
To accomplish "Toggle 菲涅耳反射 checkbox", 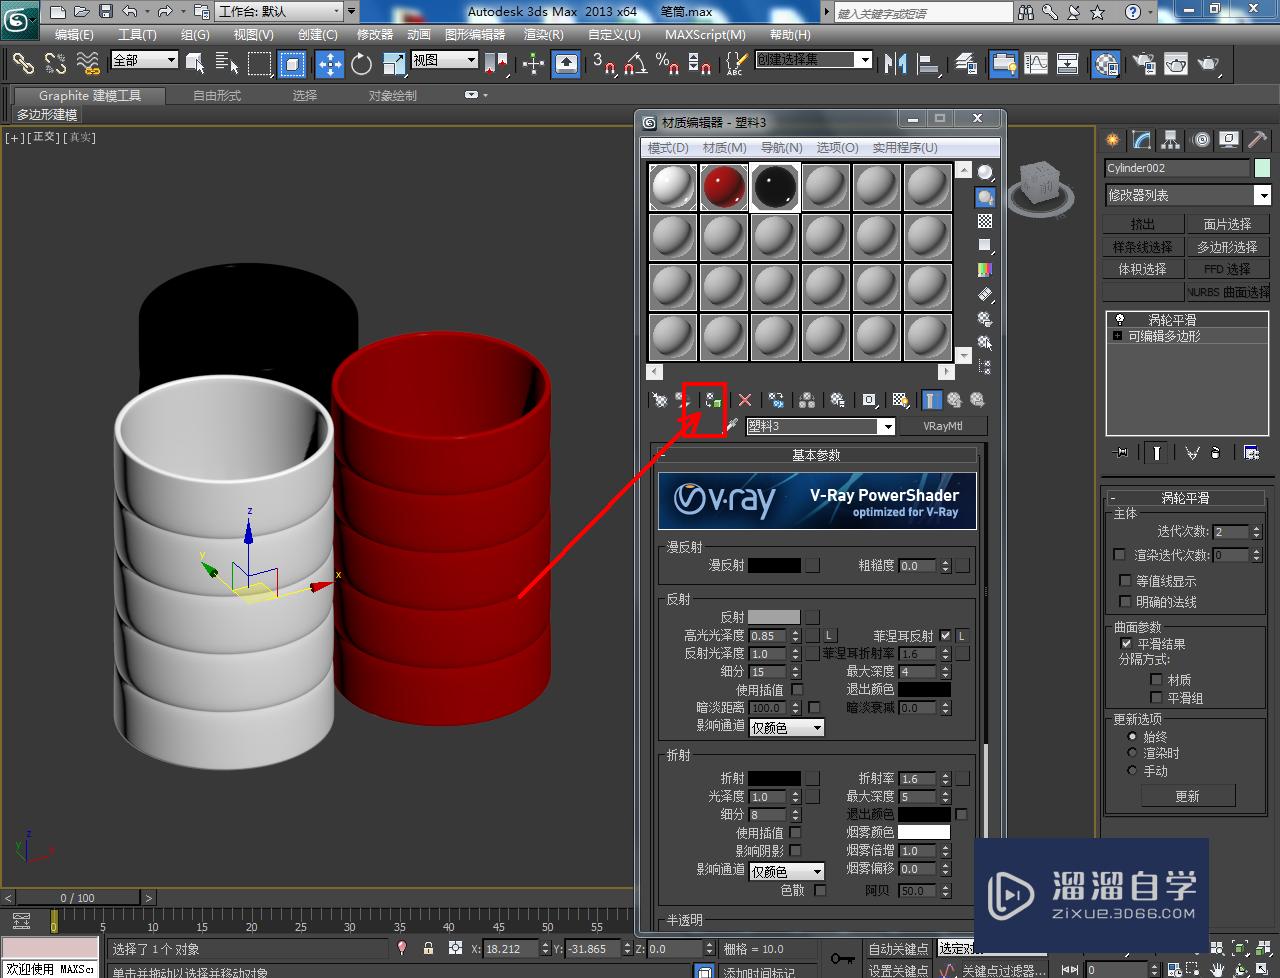I will click(945, 635).
